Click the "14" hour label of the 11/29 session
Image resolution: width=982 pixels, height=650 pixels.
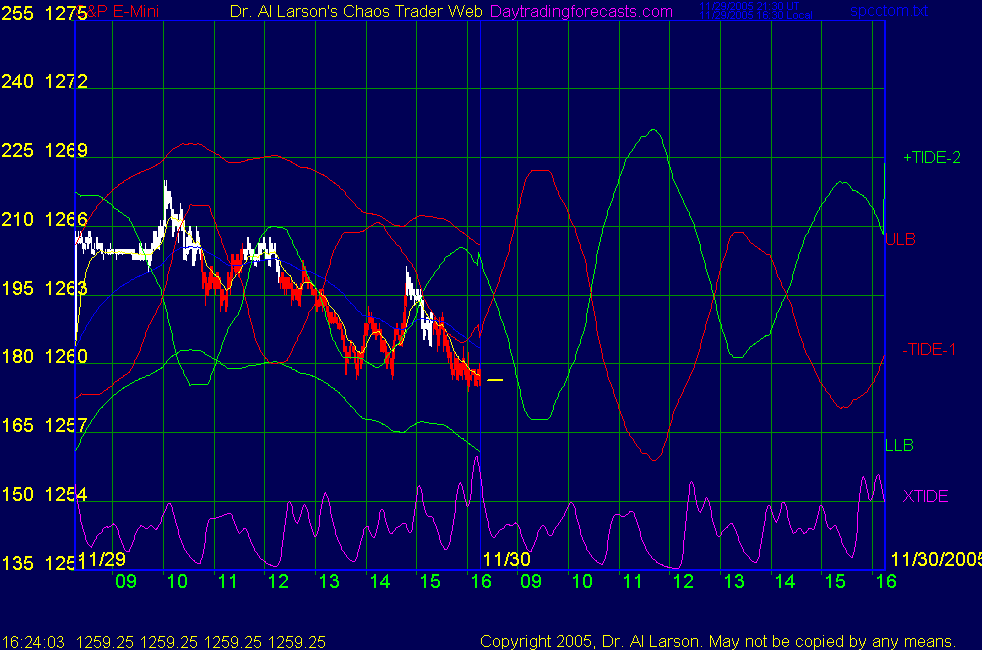(x=380, y=581)
